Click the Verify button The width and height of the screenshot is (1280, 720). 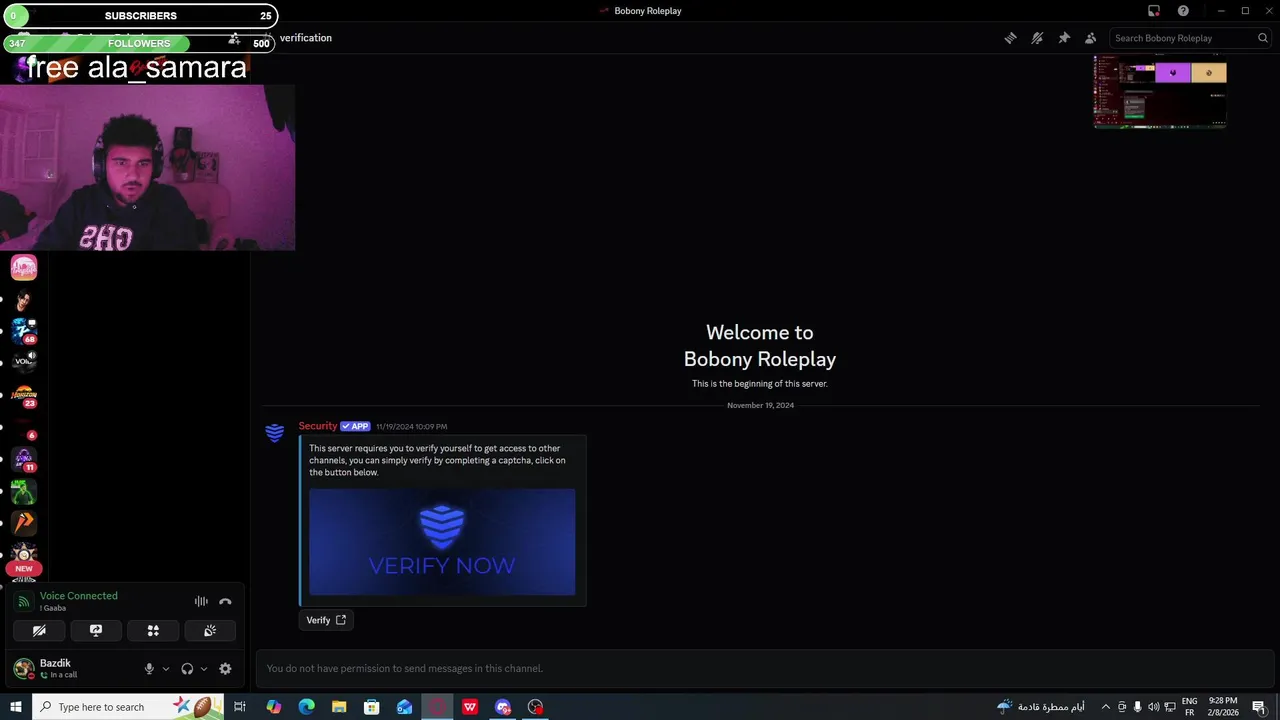pos(326,620)
